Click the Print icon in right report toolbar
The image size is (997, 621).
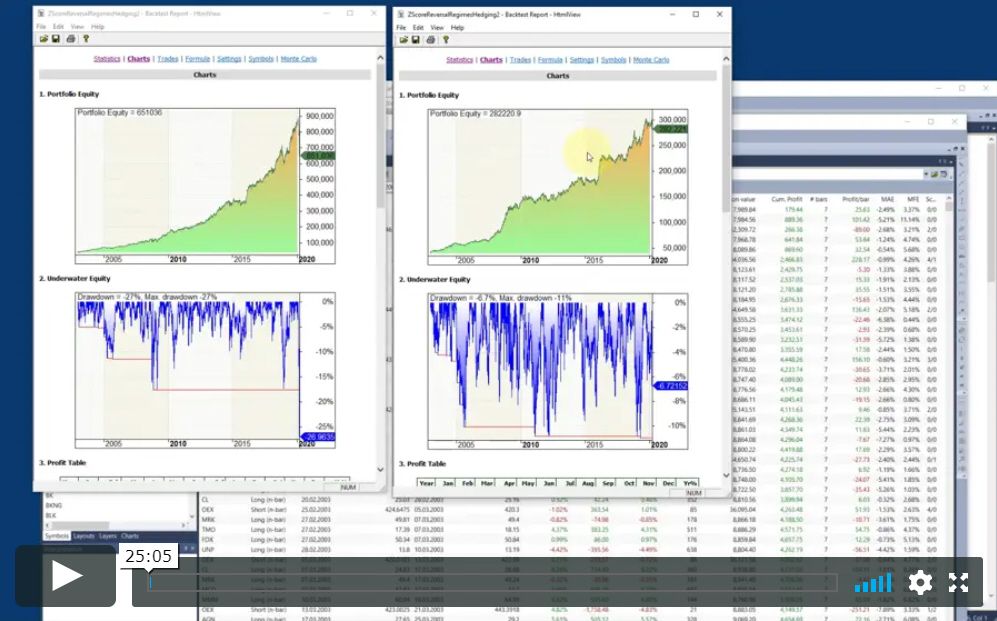click(x=430, y=39)
